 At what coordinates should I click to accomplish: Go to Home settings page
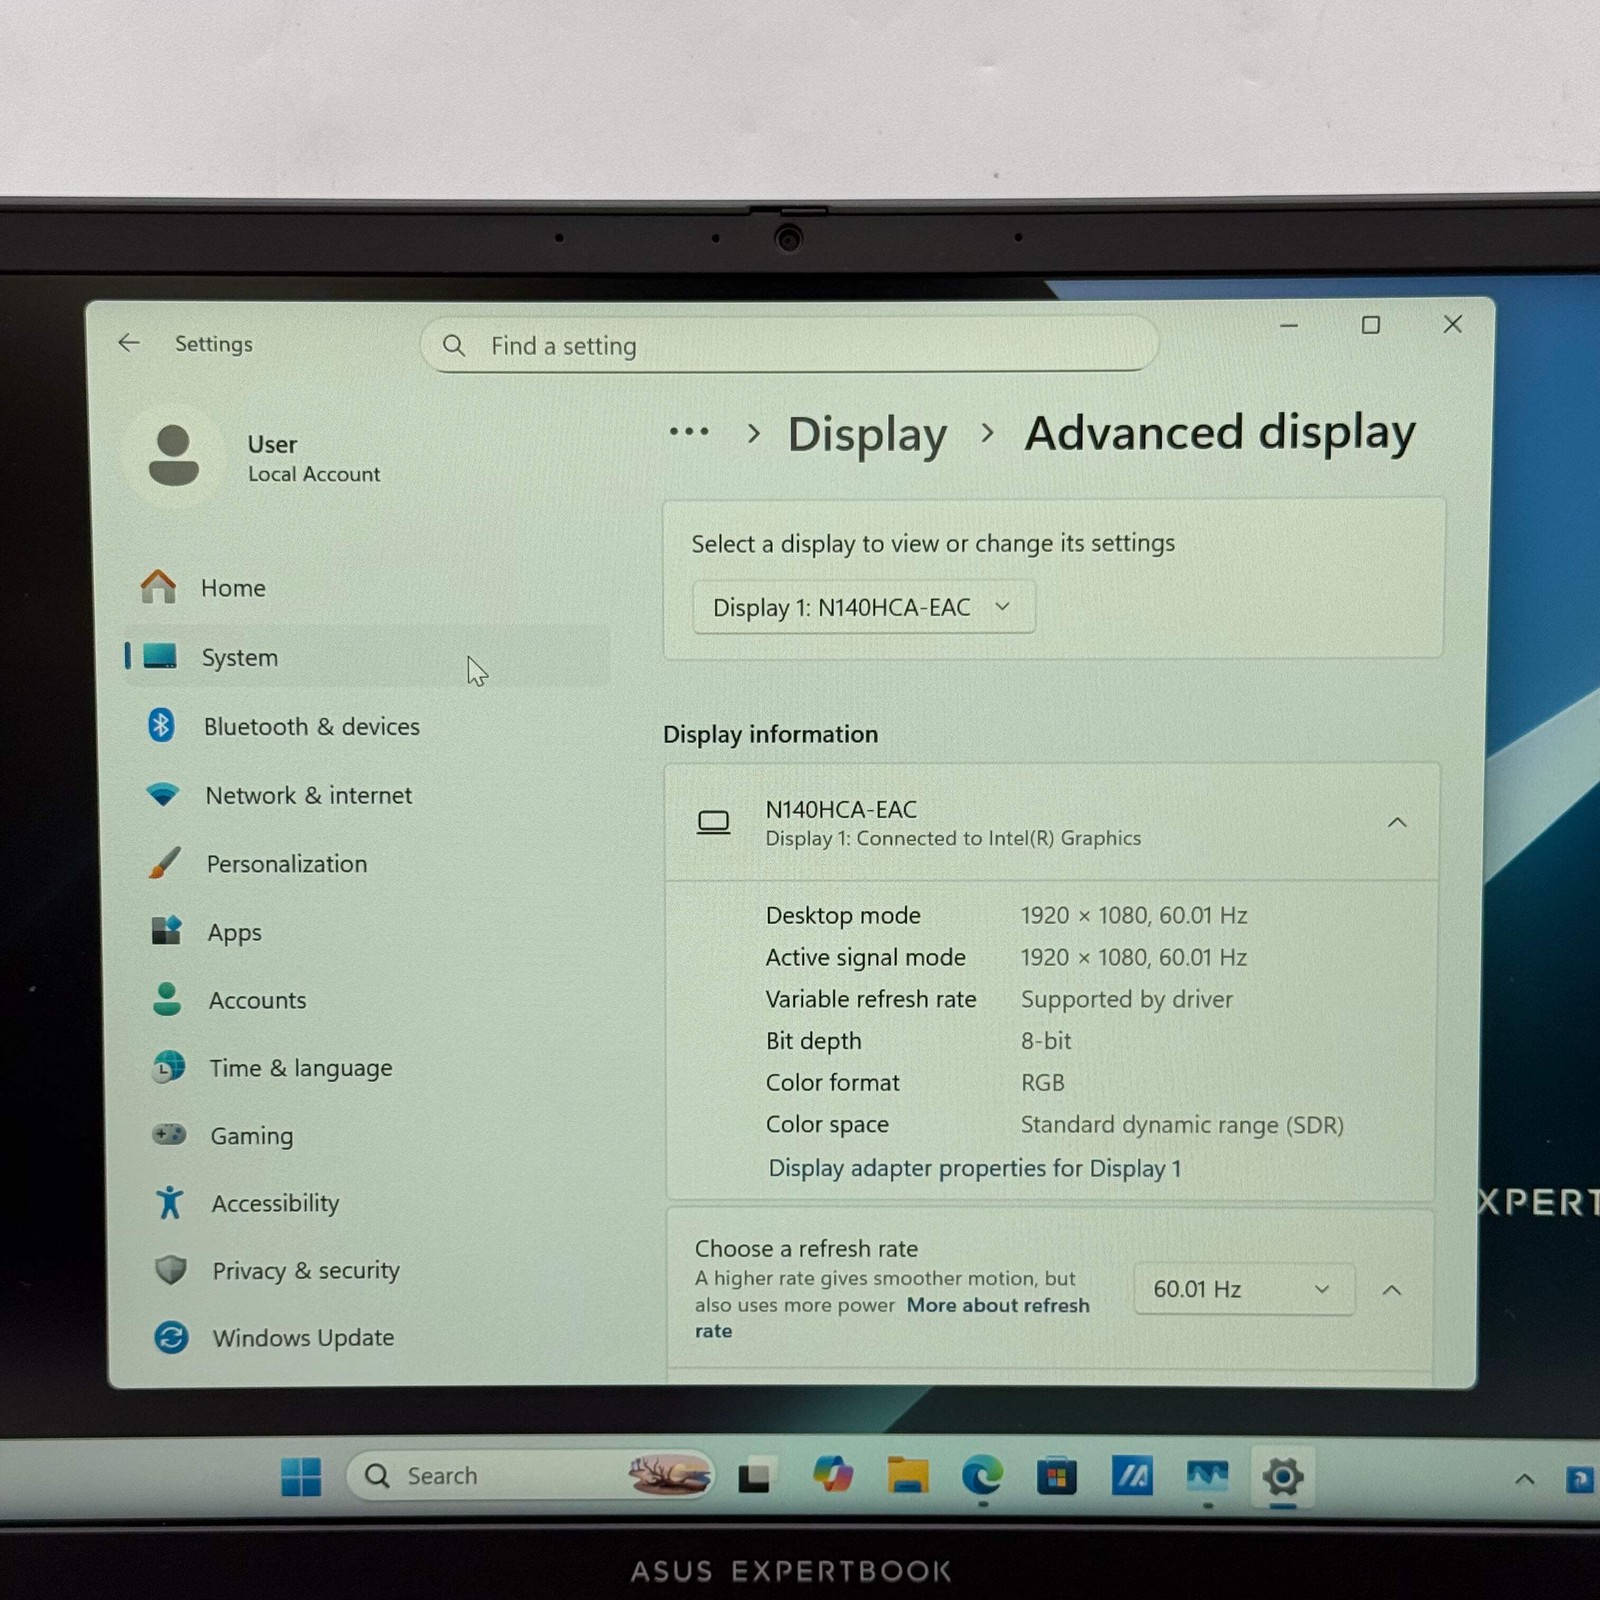(367, 587)
